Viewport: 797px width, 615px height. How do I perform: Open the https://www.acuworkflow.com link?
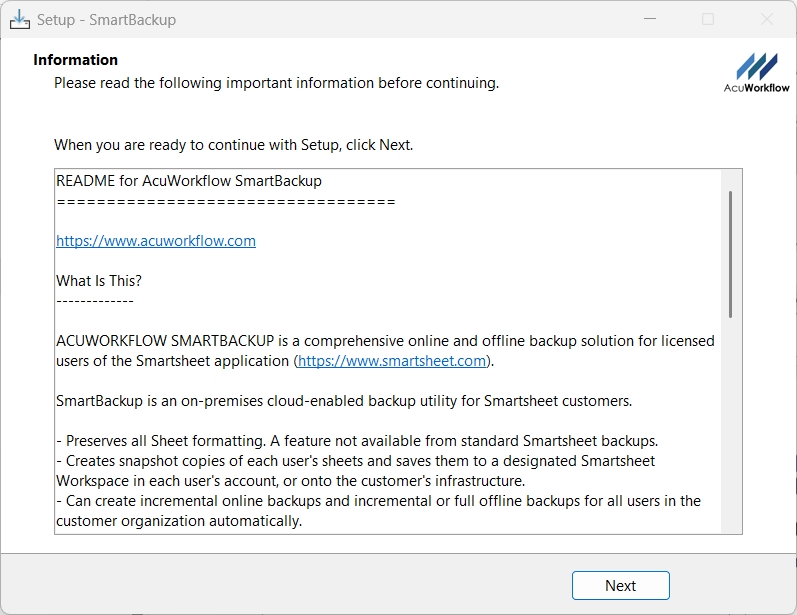(156, 241)
